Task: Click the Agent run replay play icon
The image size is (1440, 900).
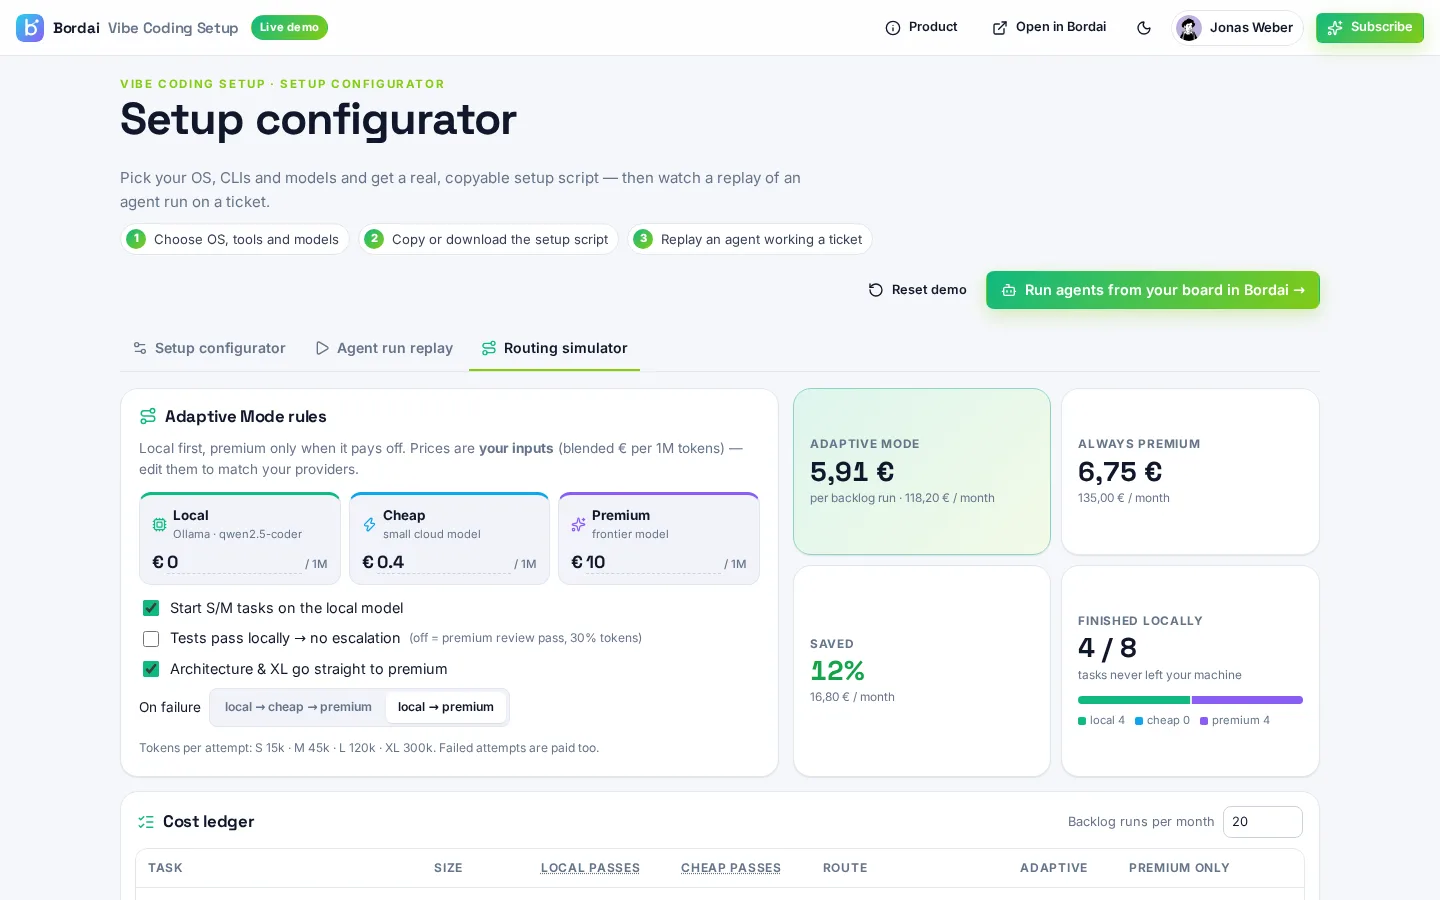Action: coord(322,348)
